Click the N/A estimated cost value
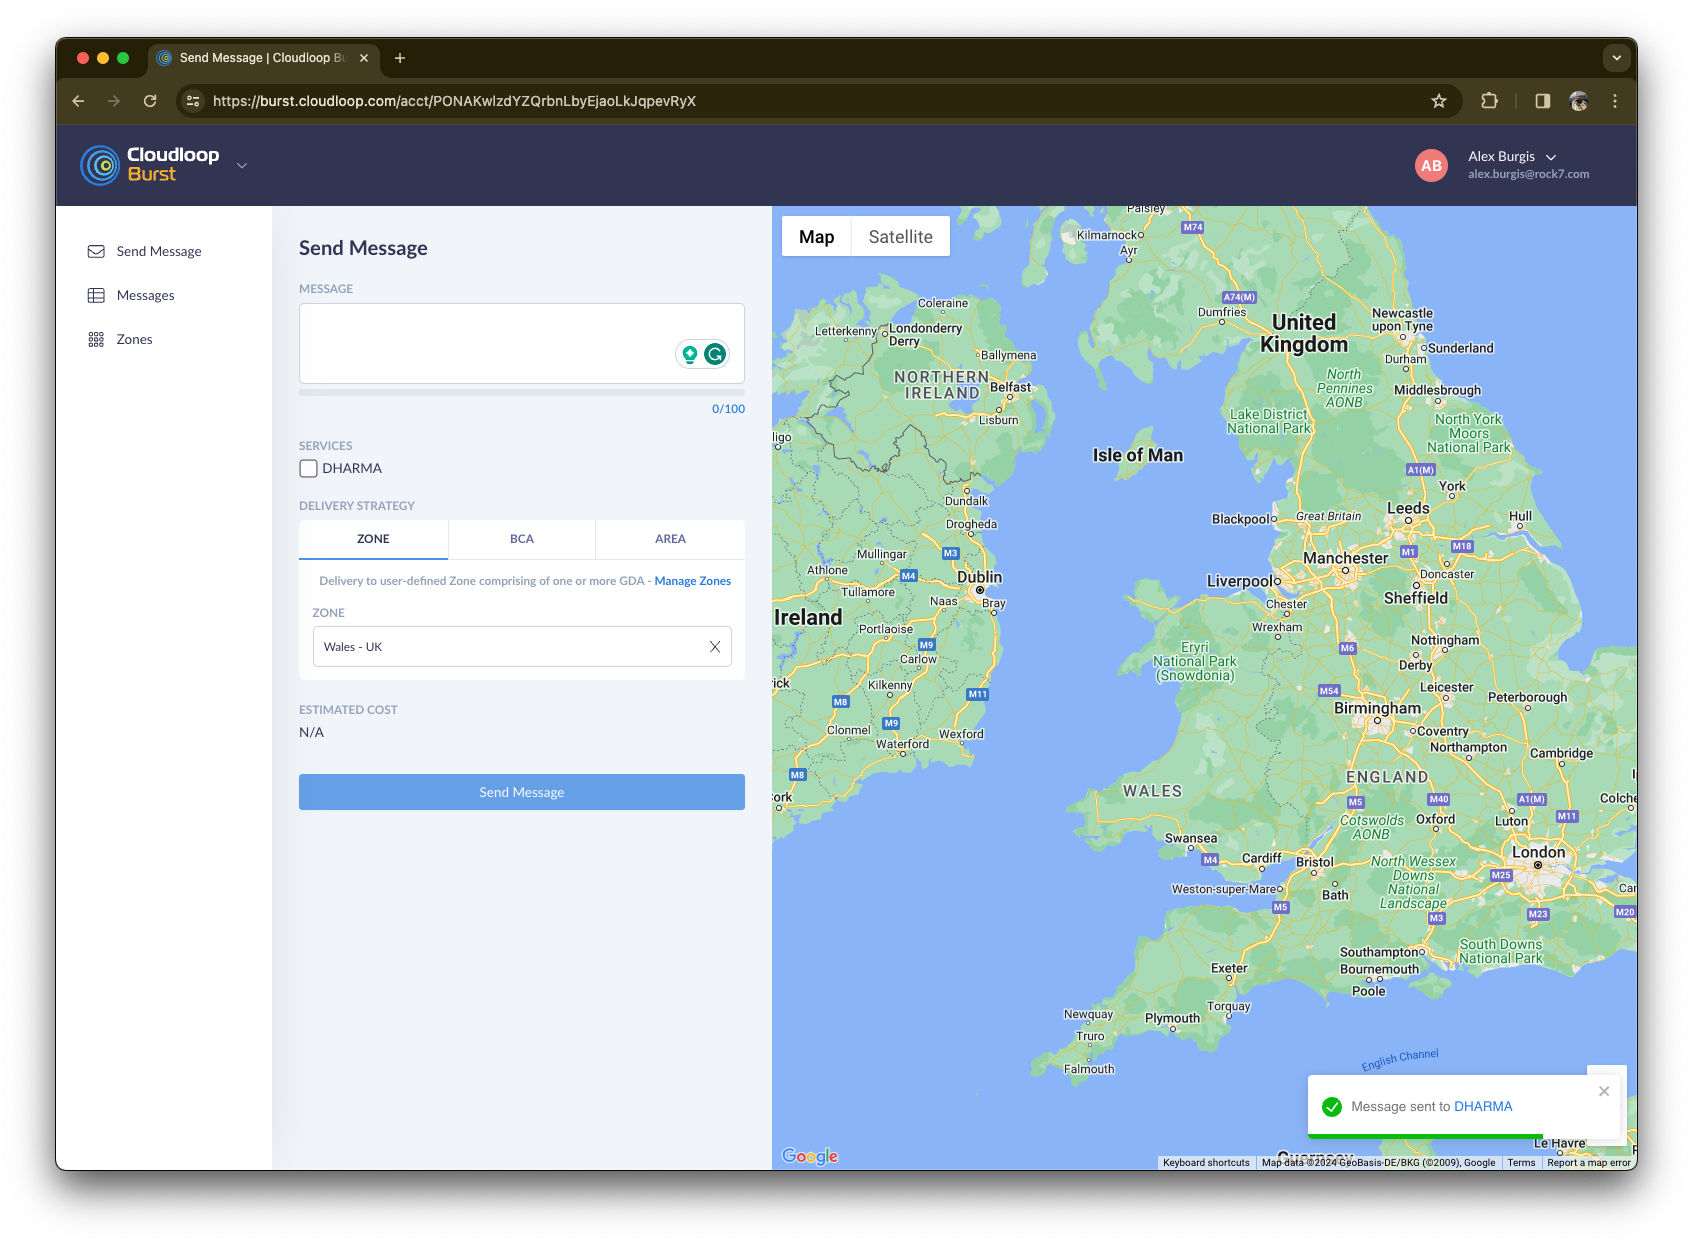This screenshot has height=1244, width=1693. click(x=311, y=732)
